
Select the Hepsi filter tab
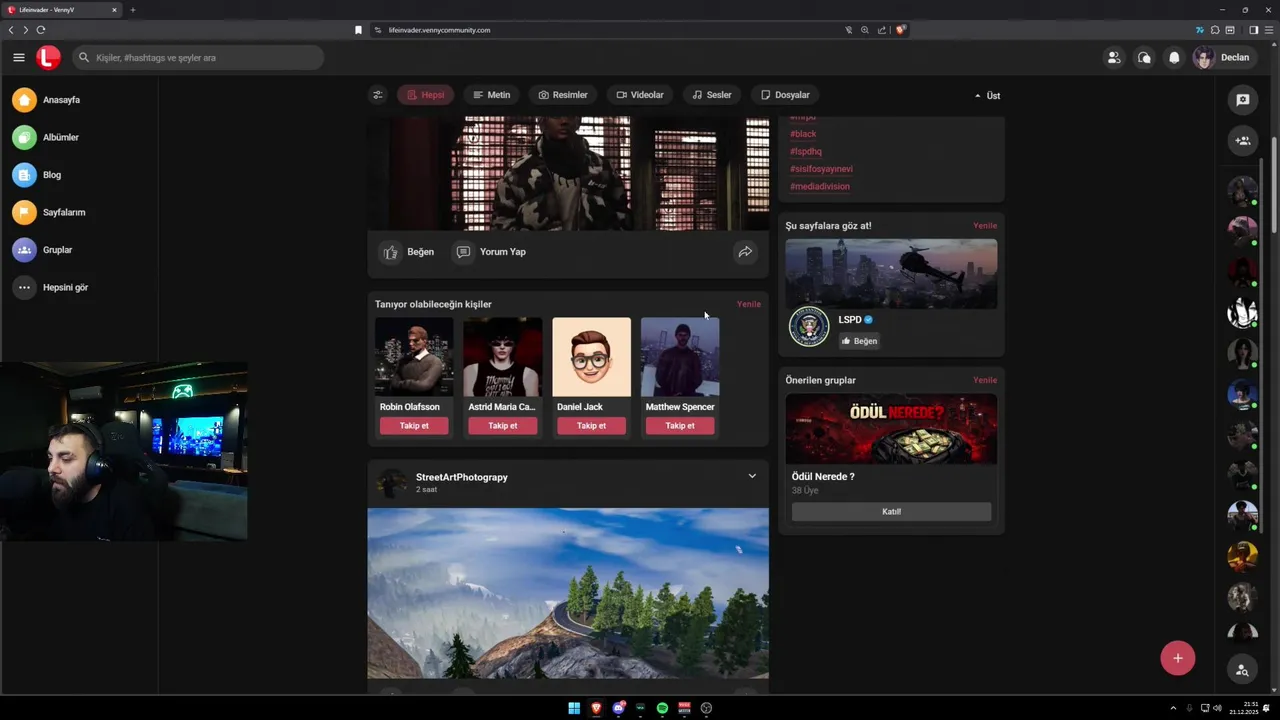pyautogui.click(x=425, y=95)
